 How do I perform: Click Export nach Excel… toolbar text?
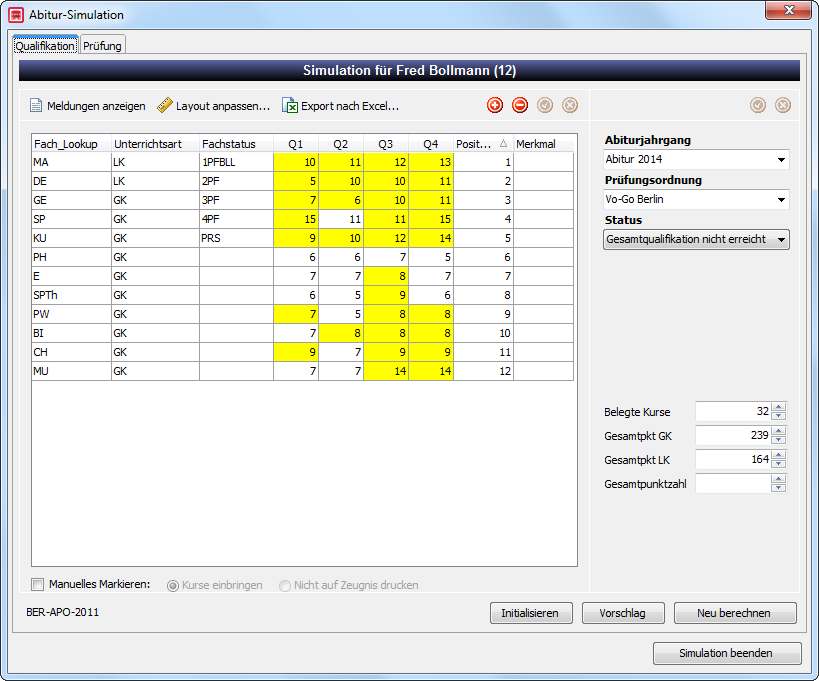(x=350, y=106)
